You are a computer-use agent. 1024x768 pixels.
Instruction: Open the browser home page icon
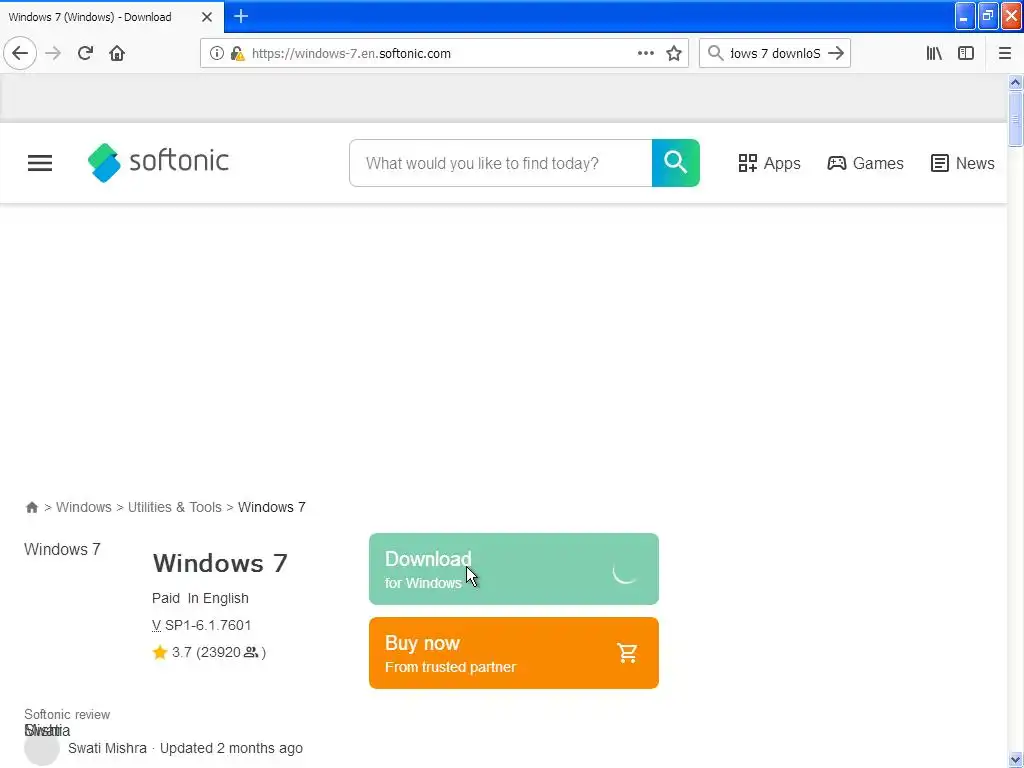point(117,53)
